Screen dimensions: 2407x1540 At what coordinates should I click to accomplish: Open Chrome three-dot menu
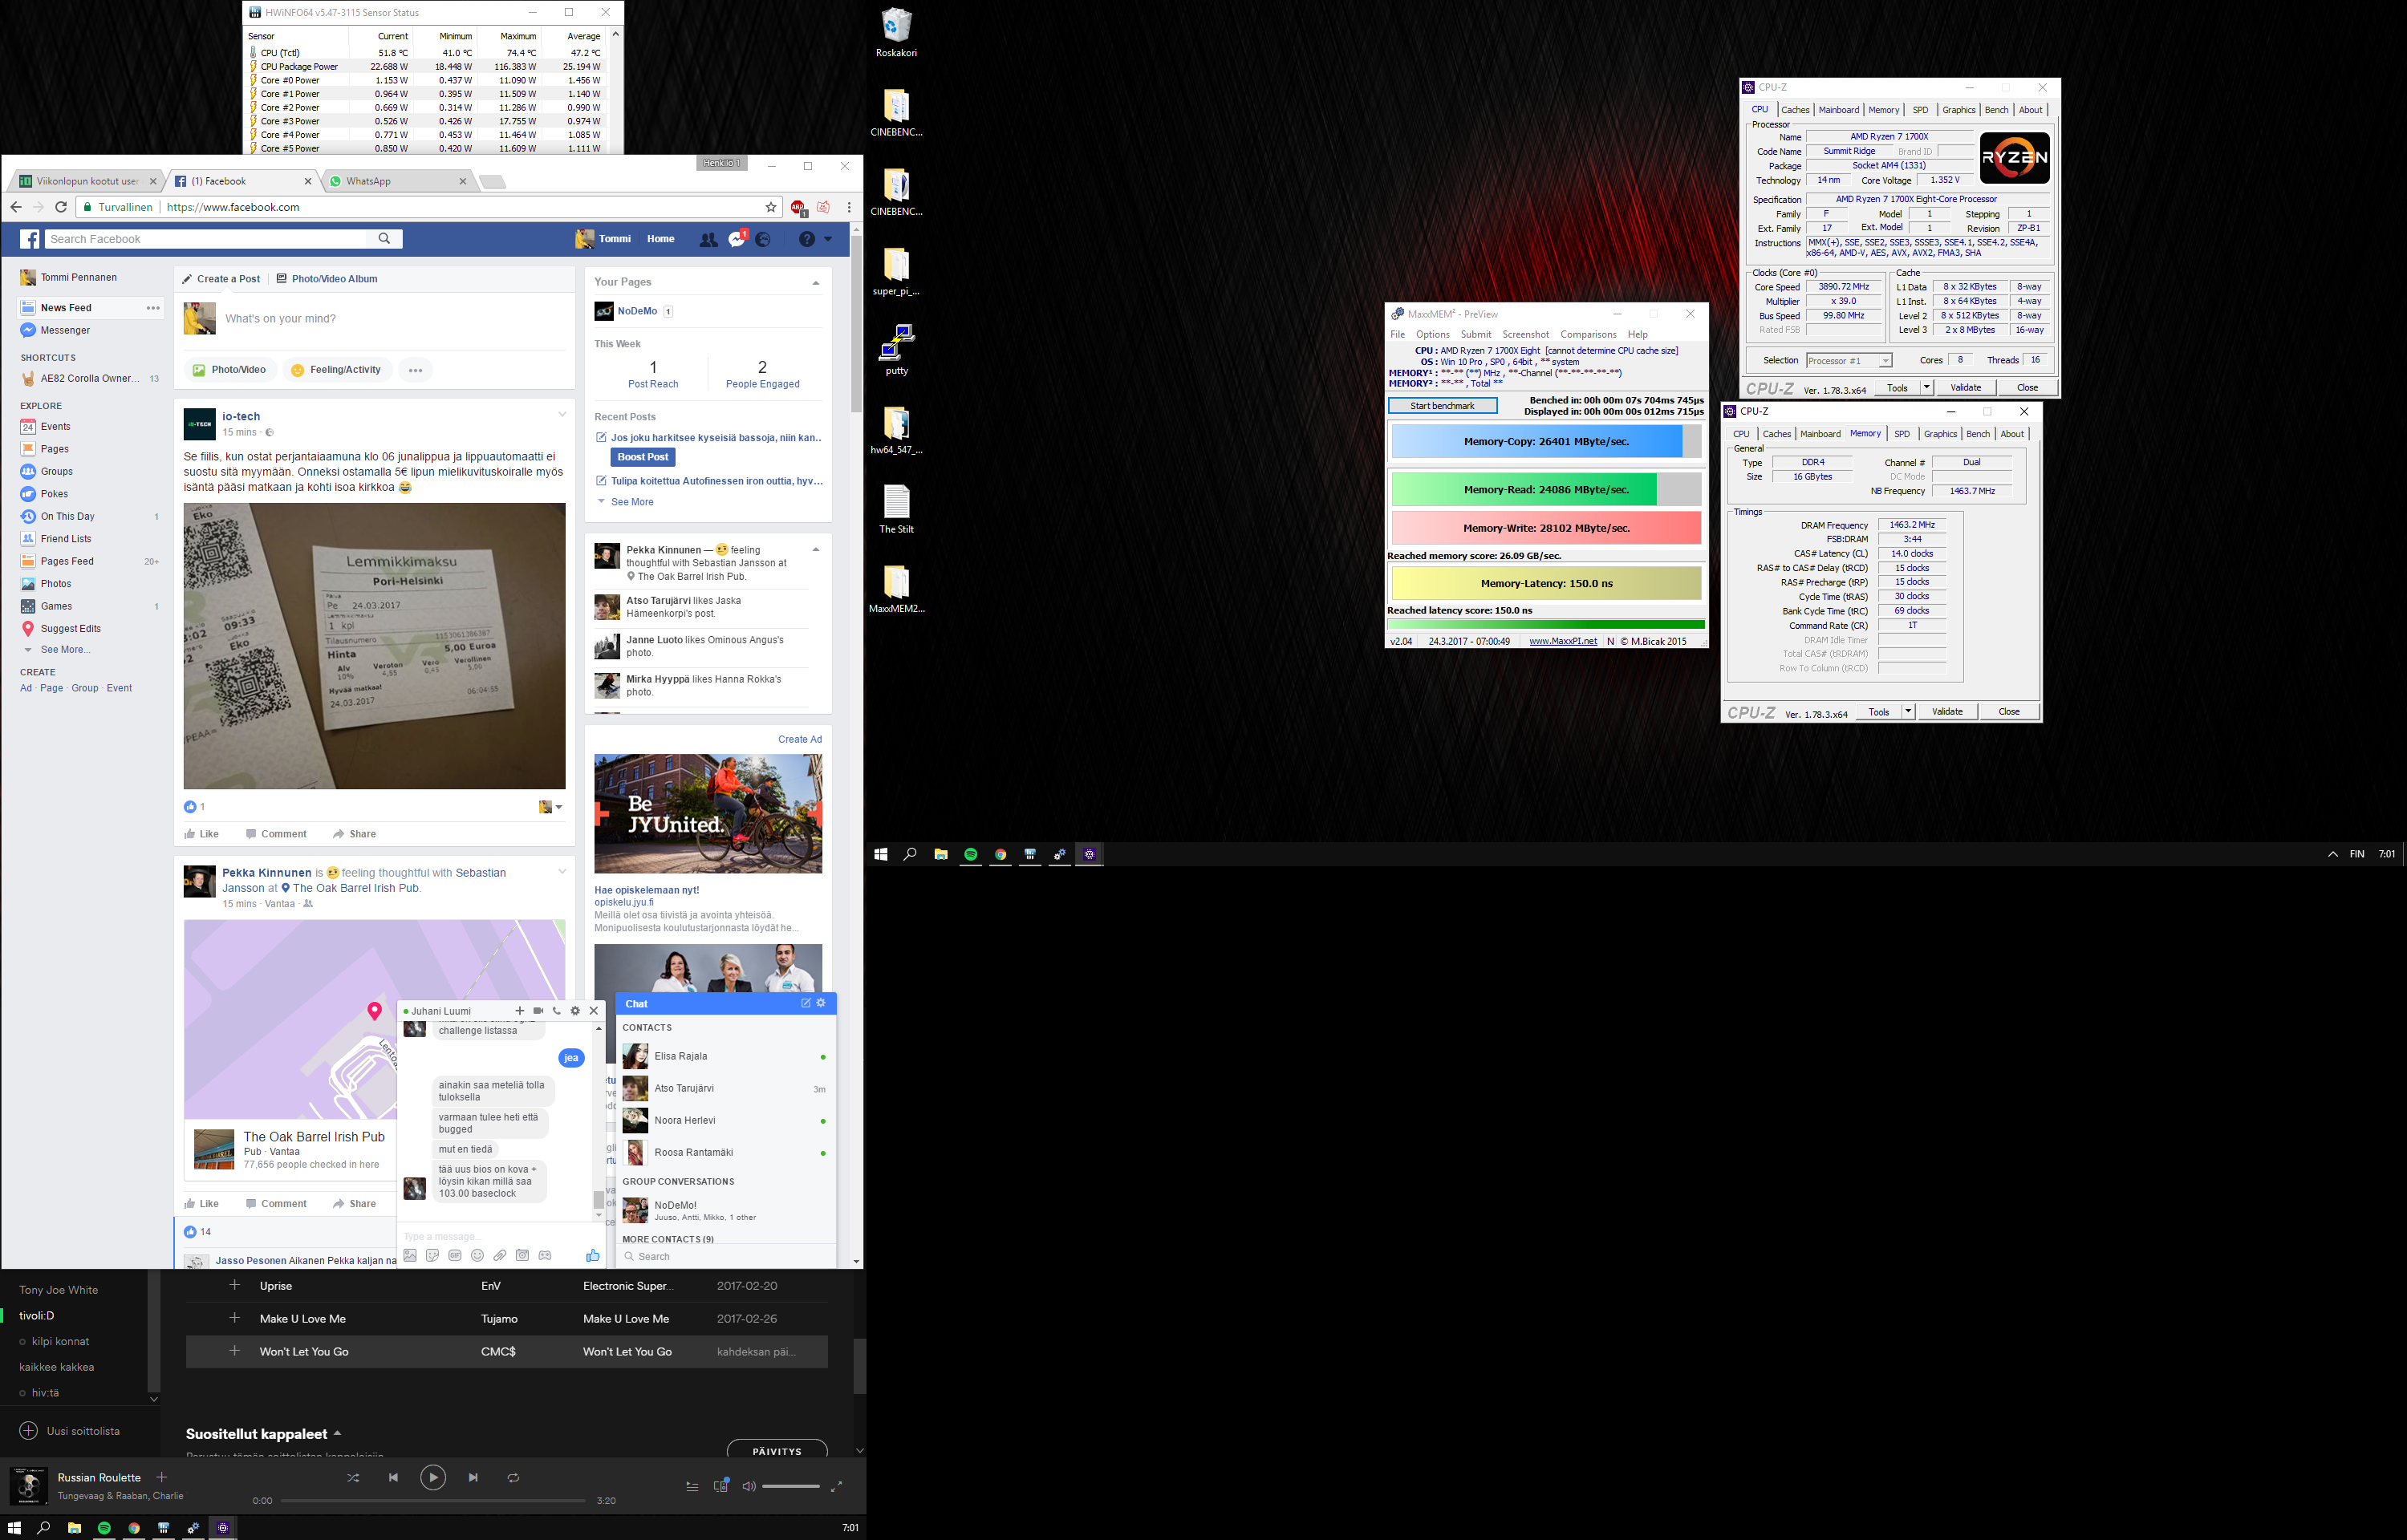[849, 207]
